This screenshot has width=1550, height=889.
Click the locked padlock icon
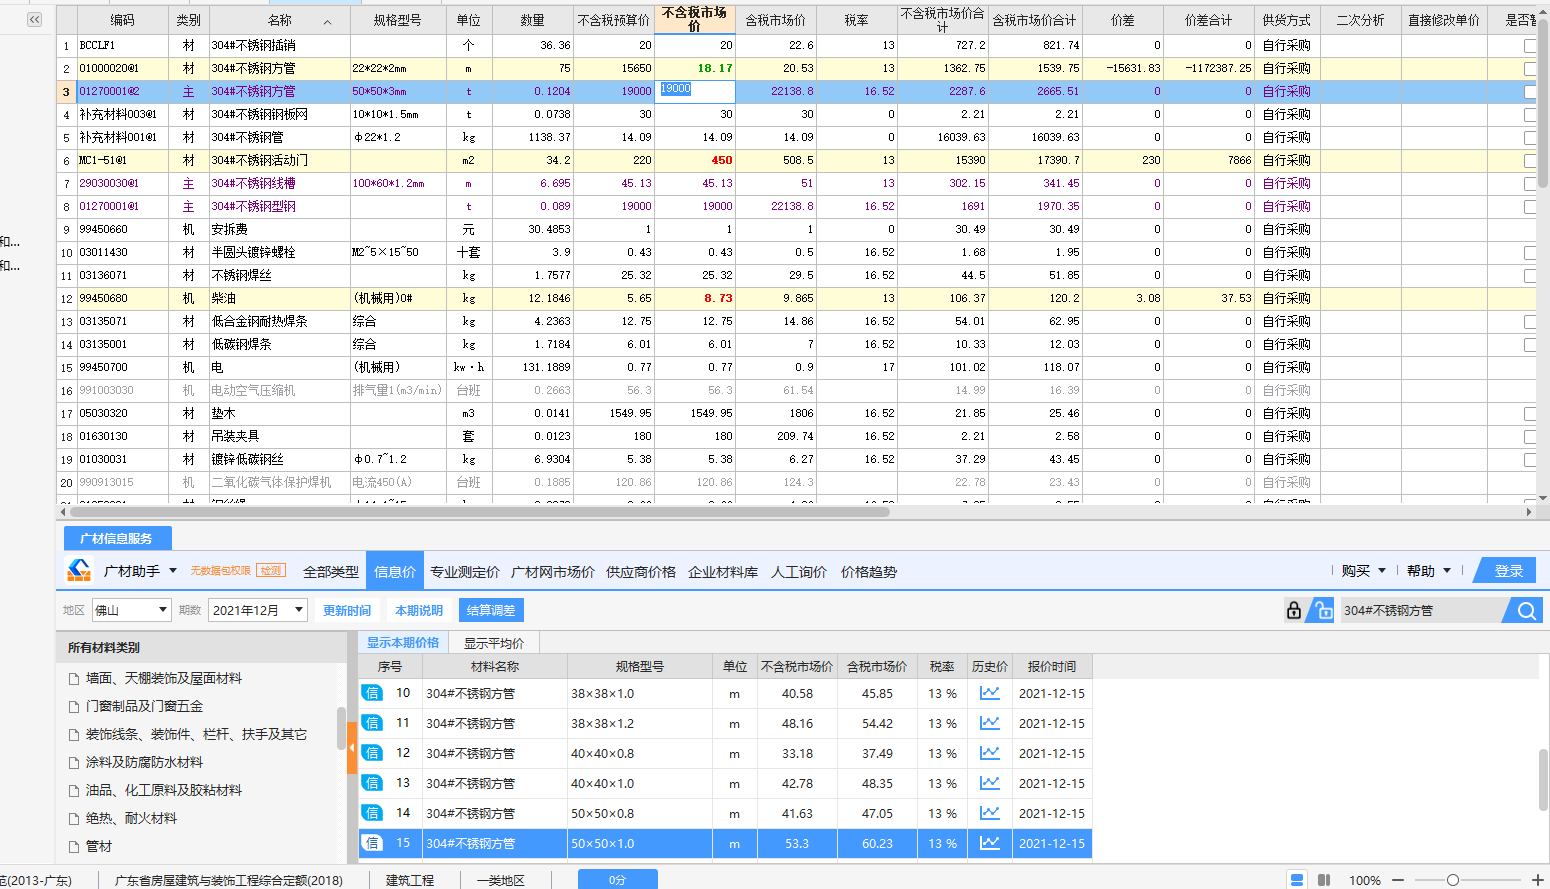(x=1293, y=610)
